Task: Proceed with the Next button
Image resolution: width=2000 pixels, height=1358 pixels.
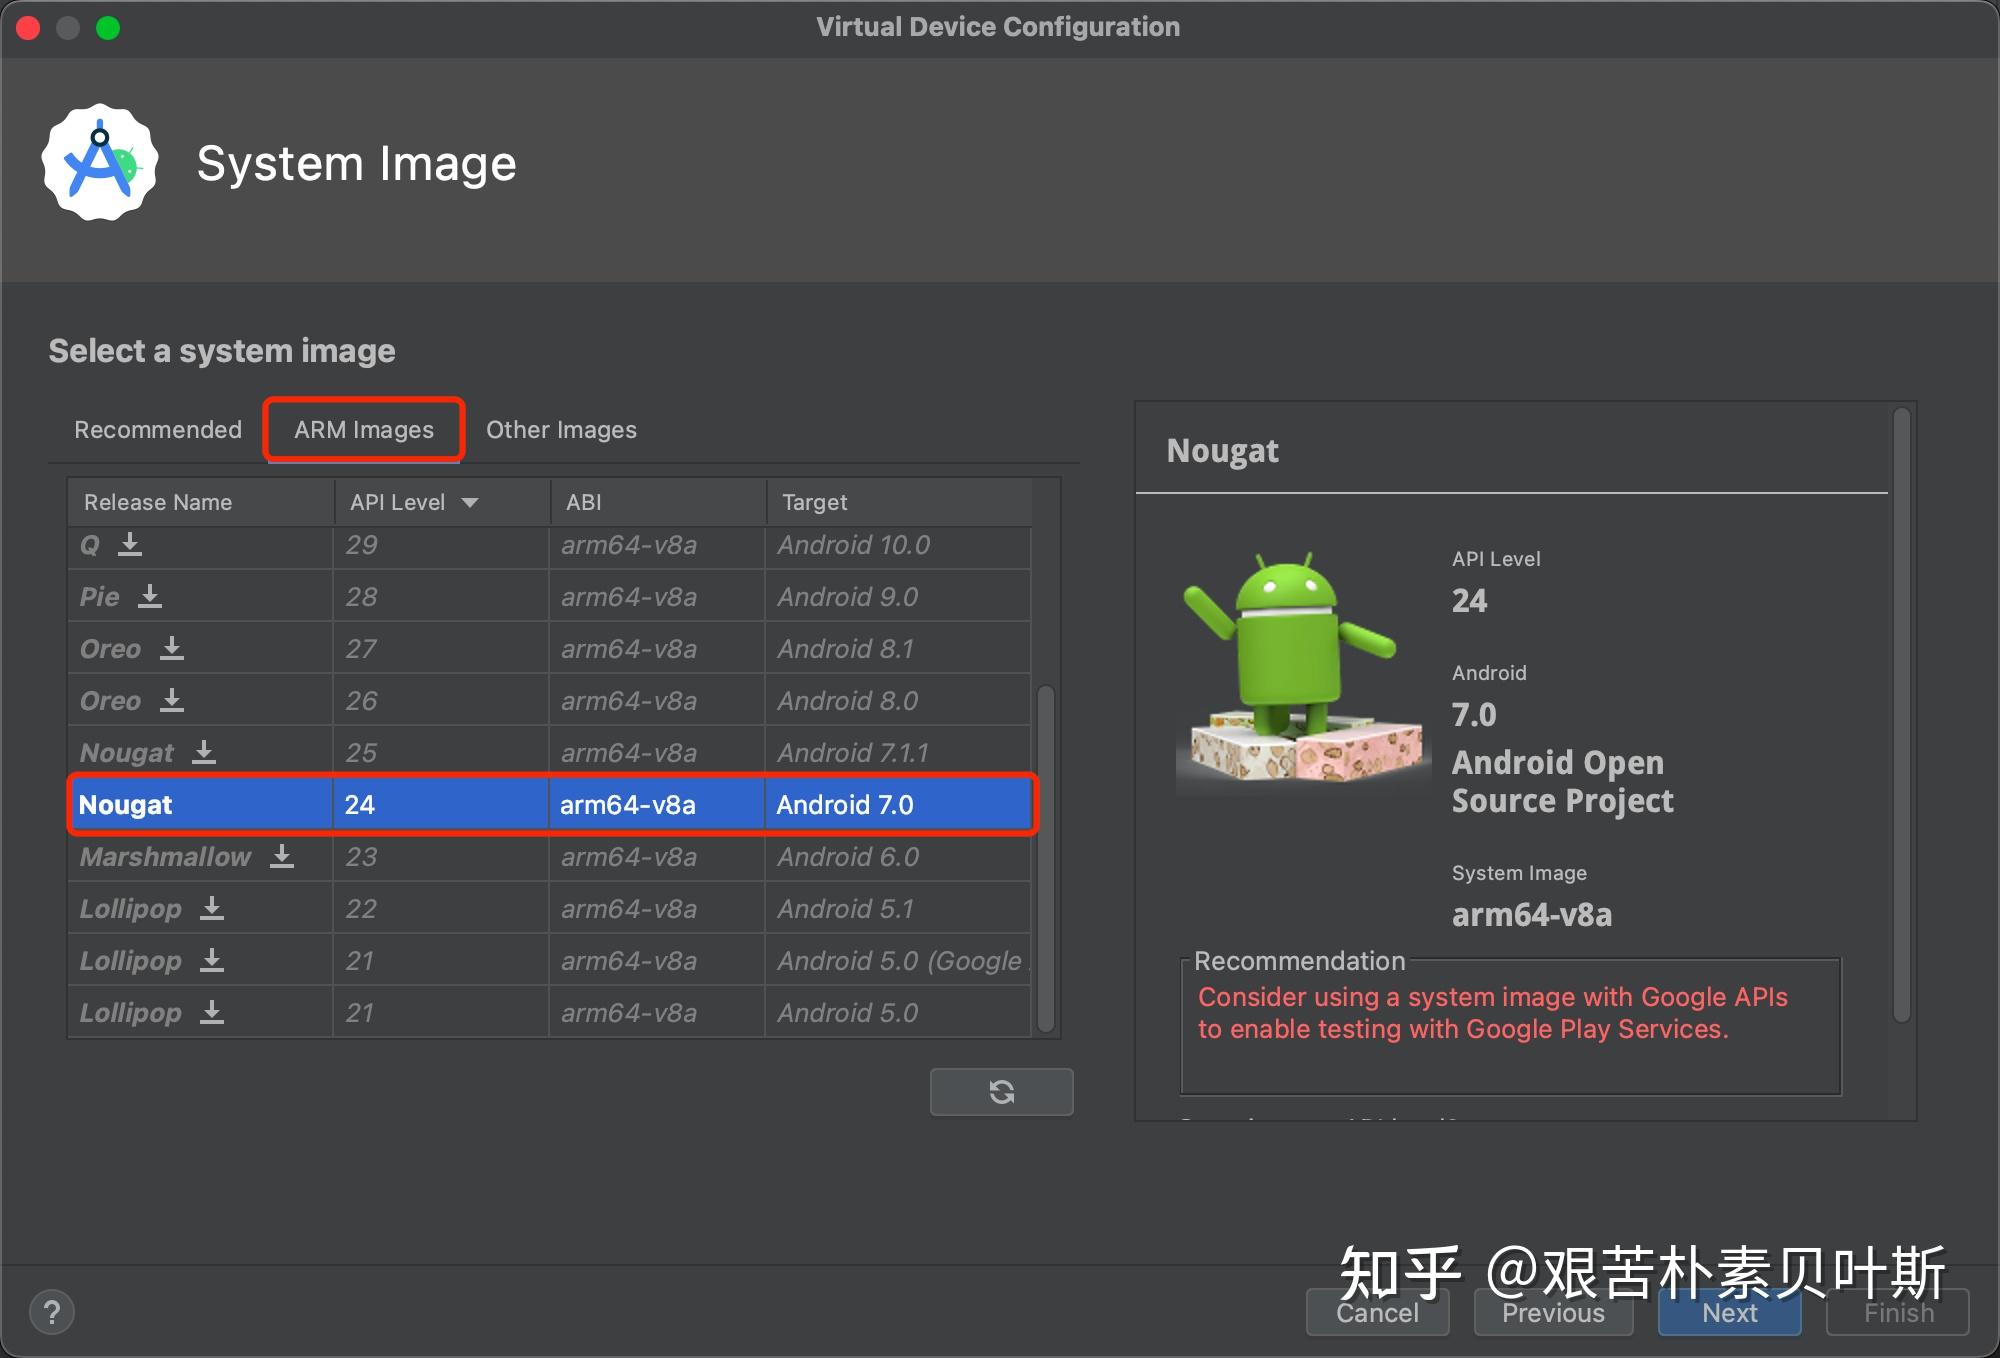Action: (x=1730, y=1312)
